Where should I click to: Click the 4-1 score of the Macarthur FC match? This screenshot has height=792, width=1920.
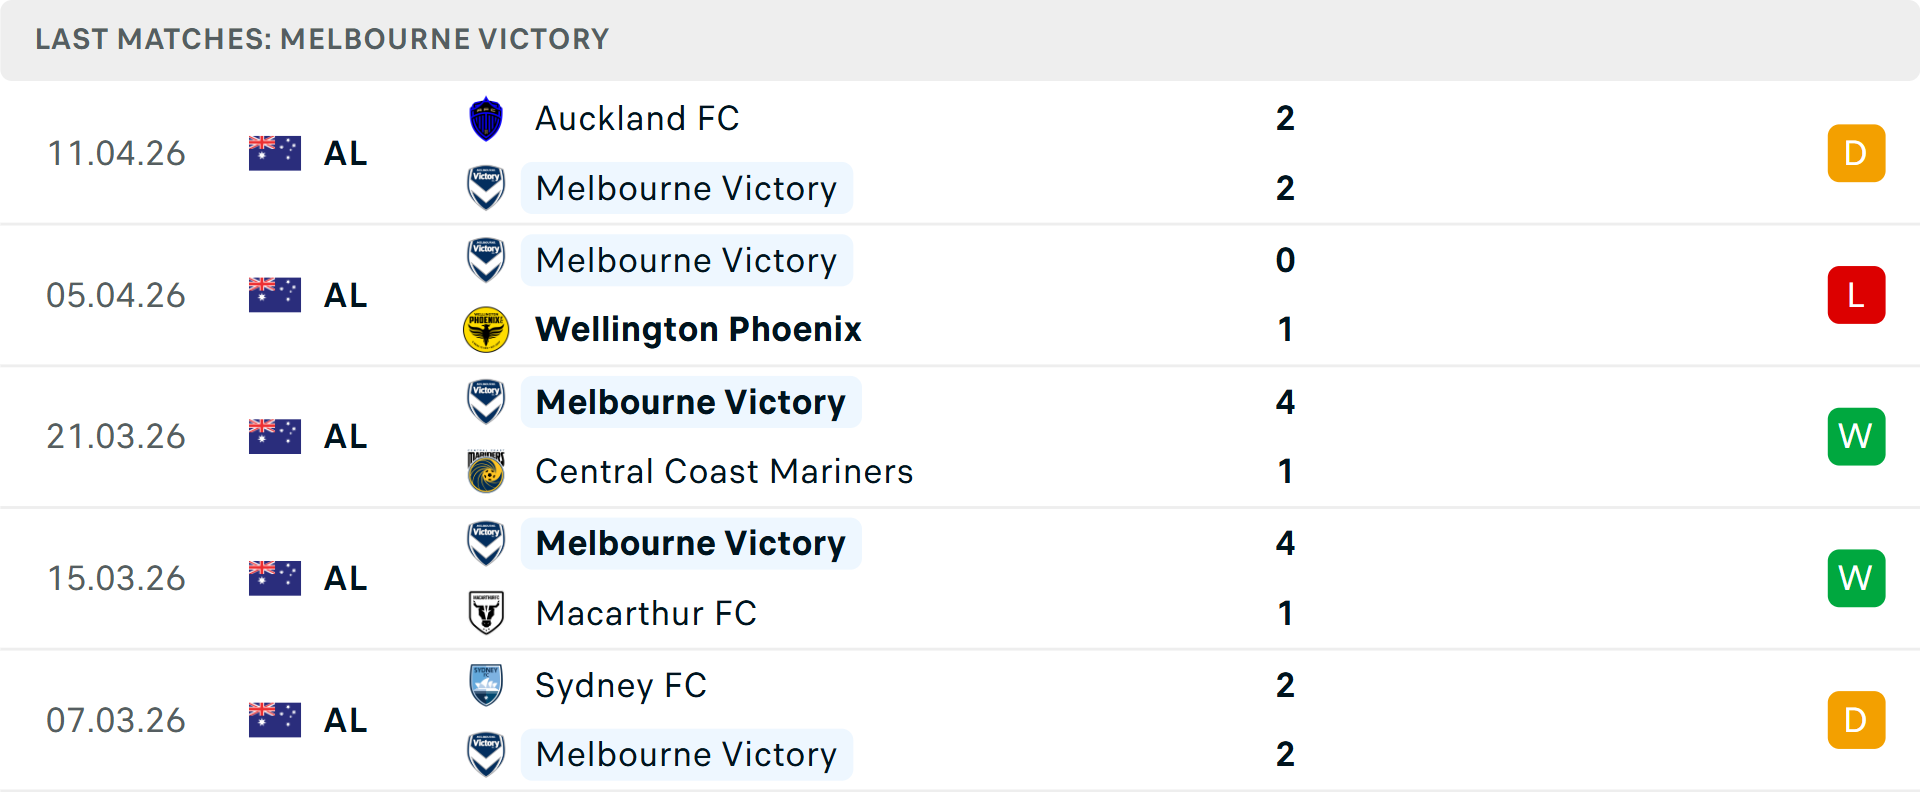[1286, 577]
